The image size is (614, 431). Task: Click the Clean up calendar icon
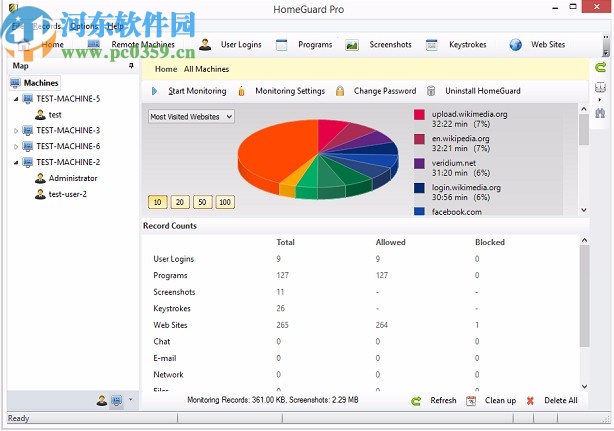coord(471,401)
